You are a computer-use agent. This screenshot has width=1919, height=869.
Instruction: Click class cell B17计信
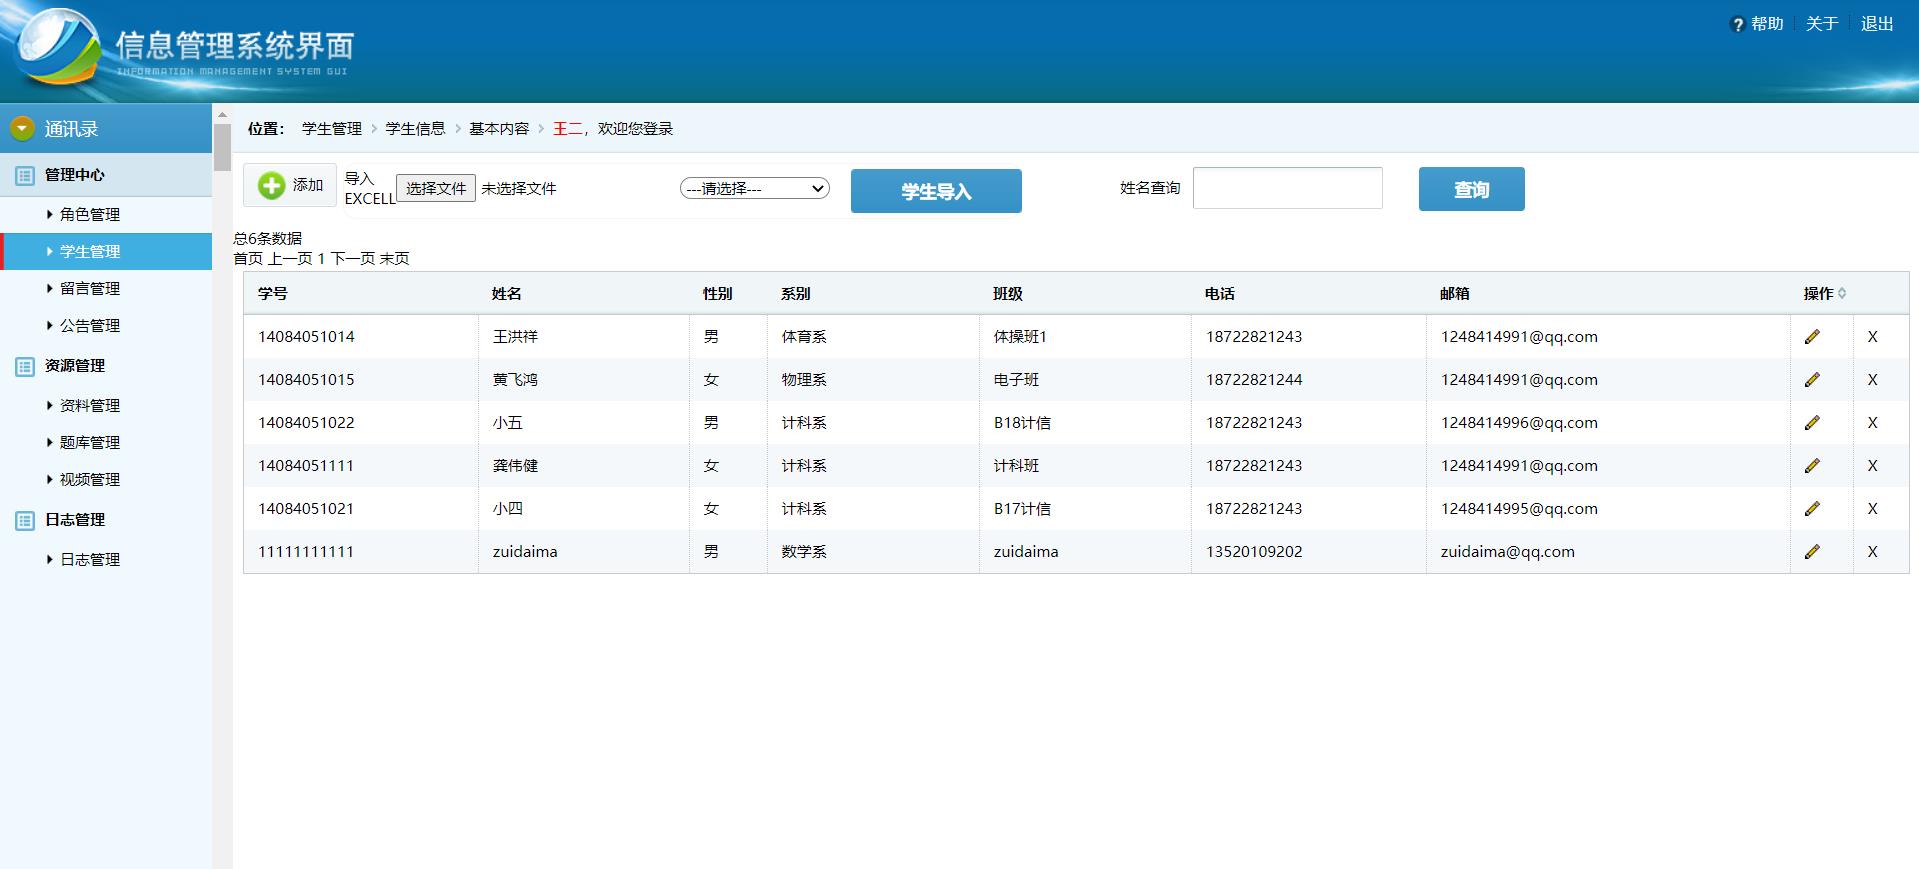(1022, 509)
